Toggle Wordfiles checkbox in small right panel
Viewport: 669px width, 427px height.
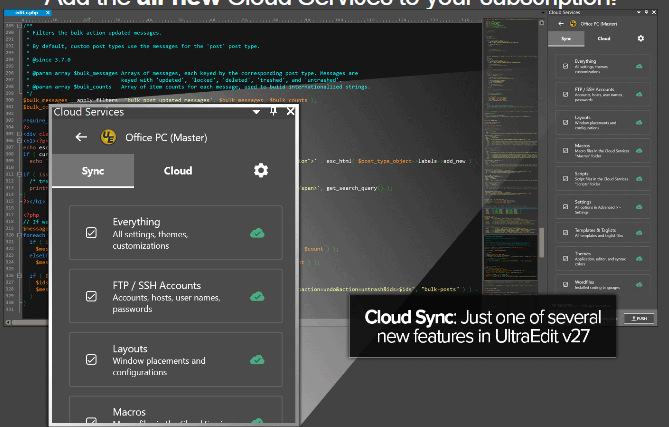click(565, 285)
